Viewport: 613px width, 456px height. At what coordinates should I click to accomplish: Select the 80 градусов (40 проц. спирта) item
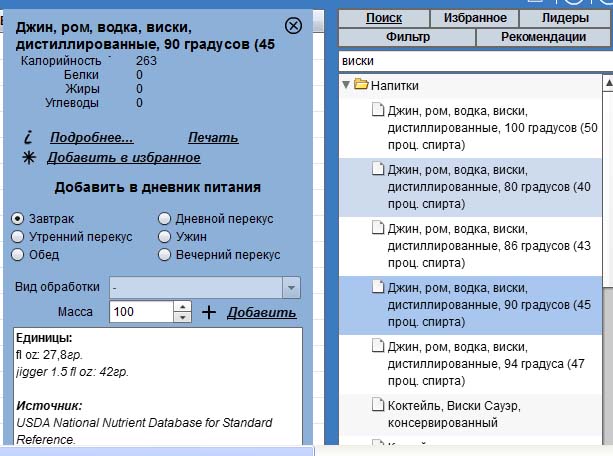click(x=471, y=187)
